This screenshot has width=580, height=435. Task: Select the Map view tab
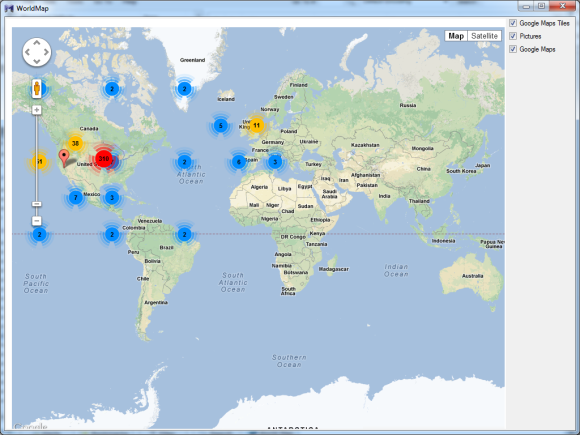(x=456, y=36)
